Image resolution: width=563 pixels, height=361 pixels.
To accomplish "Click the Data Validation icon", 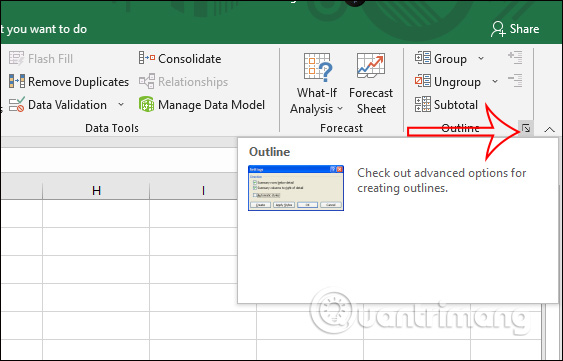I will (x=17, y=105).
